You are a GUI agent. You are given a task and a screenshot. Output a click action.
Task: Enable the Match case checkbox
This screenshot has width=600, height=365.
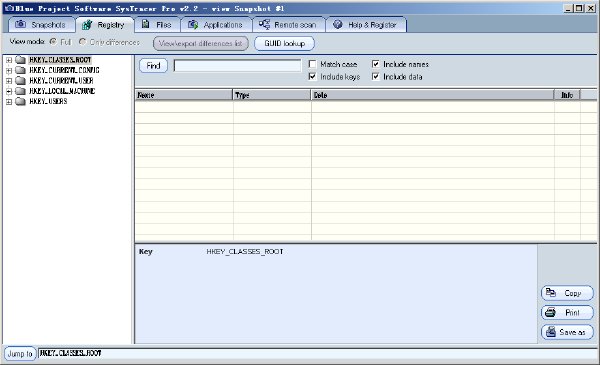tap(312, 64)
